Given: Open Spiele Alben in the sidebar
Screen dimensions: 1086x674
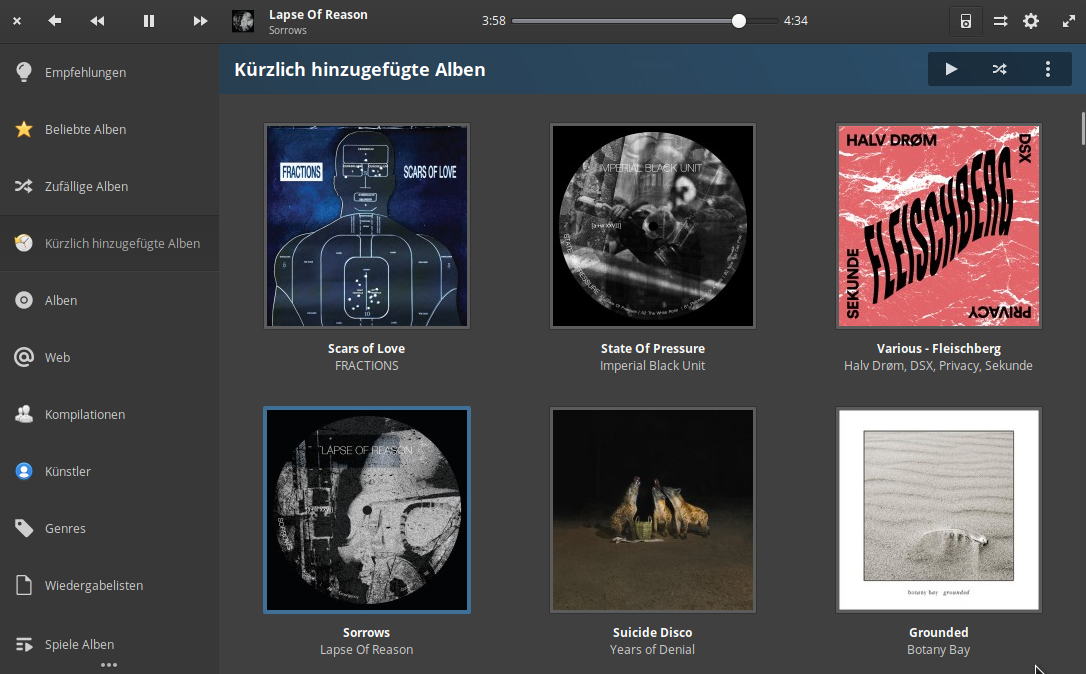Looking at the screenshot, I should point(109,644).
